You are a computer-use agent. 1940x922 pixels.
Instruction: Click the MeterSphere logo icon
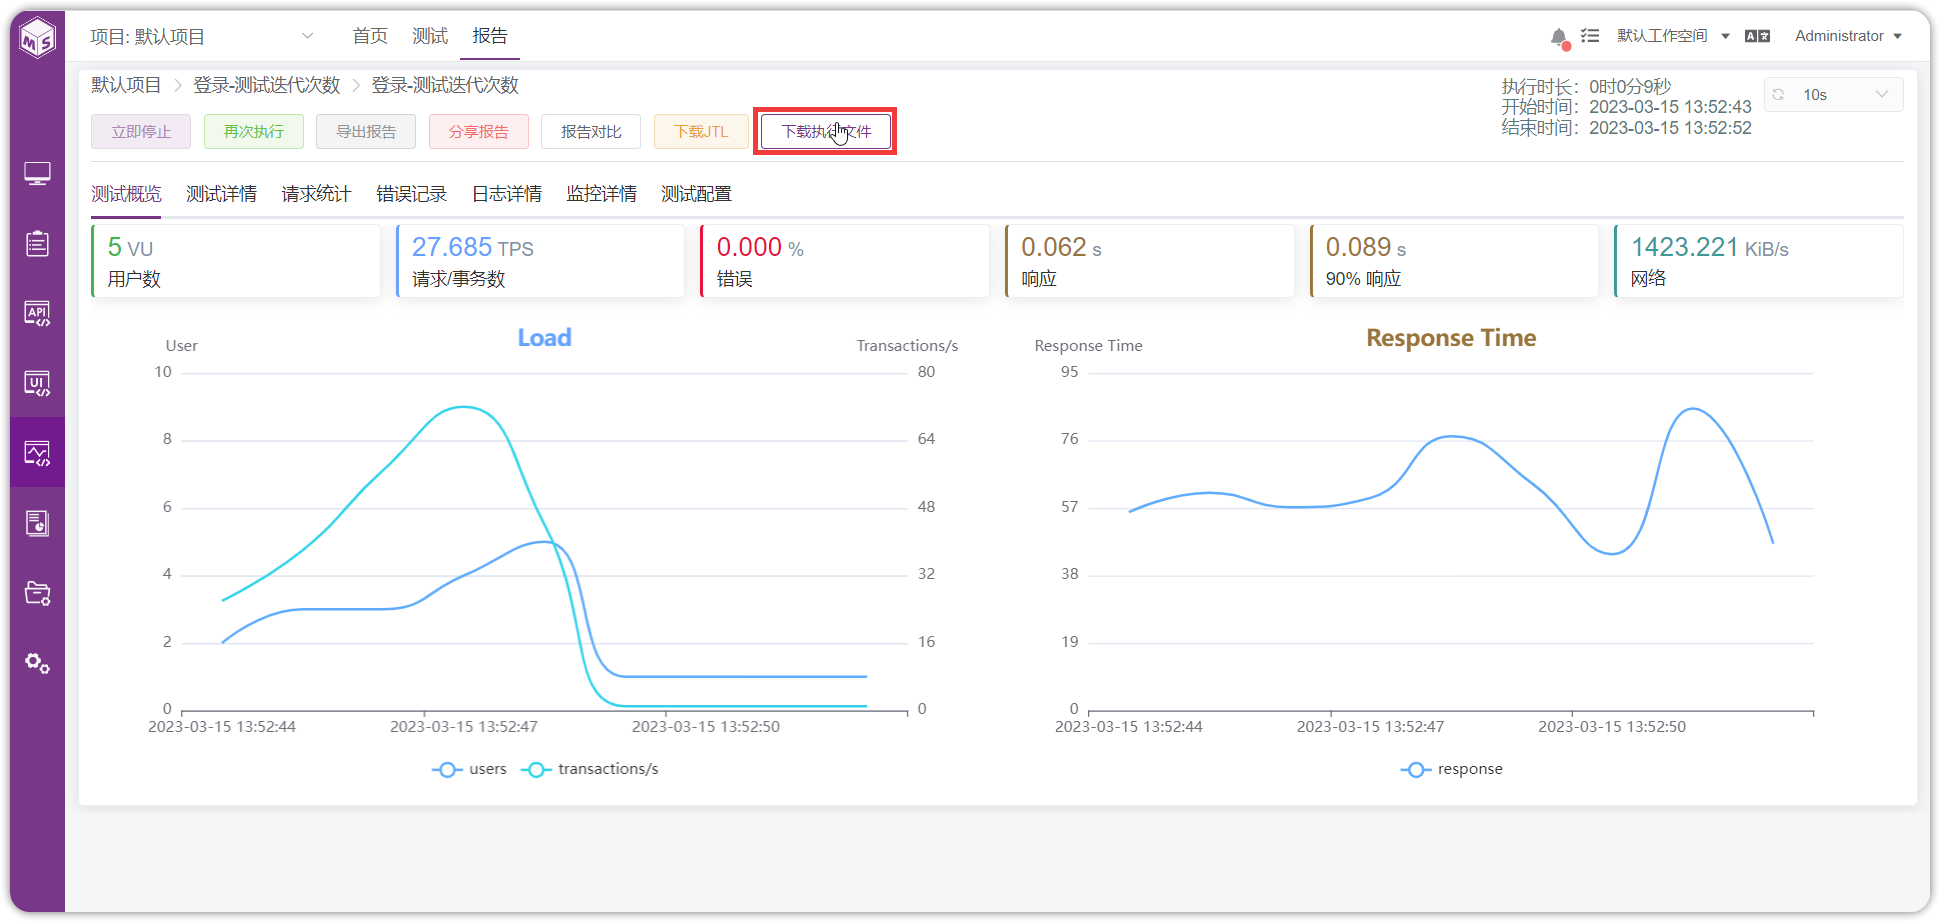(x=38, y=37)
